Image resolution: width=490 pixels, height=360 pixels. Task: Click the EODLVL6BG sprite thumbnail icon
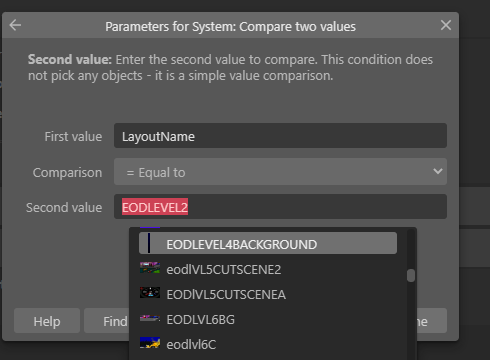point(150,318)
